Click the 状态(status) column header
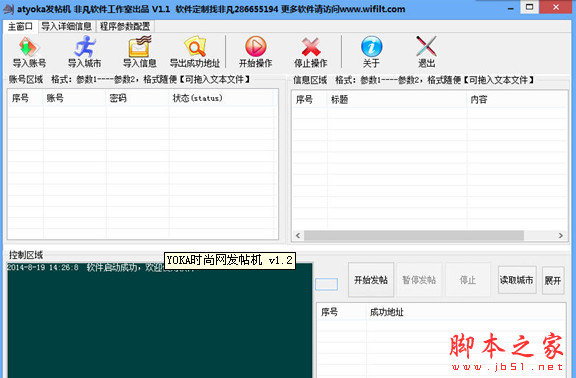Image resolution: width=576 pixels, height=378 pixels. 221,98
